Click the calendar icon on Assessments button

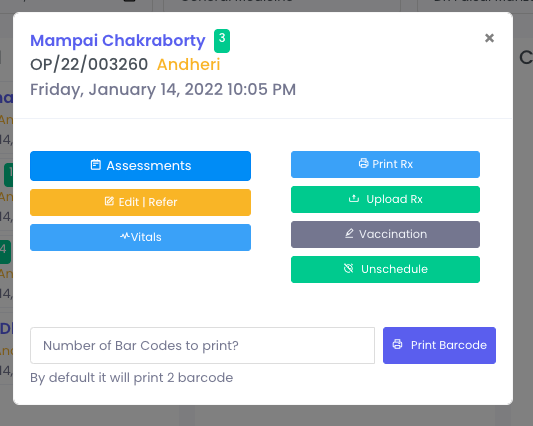96,165
